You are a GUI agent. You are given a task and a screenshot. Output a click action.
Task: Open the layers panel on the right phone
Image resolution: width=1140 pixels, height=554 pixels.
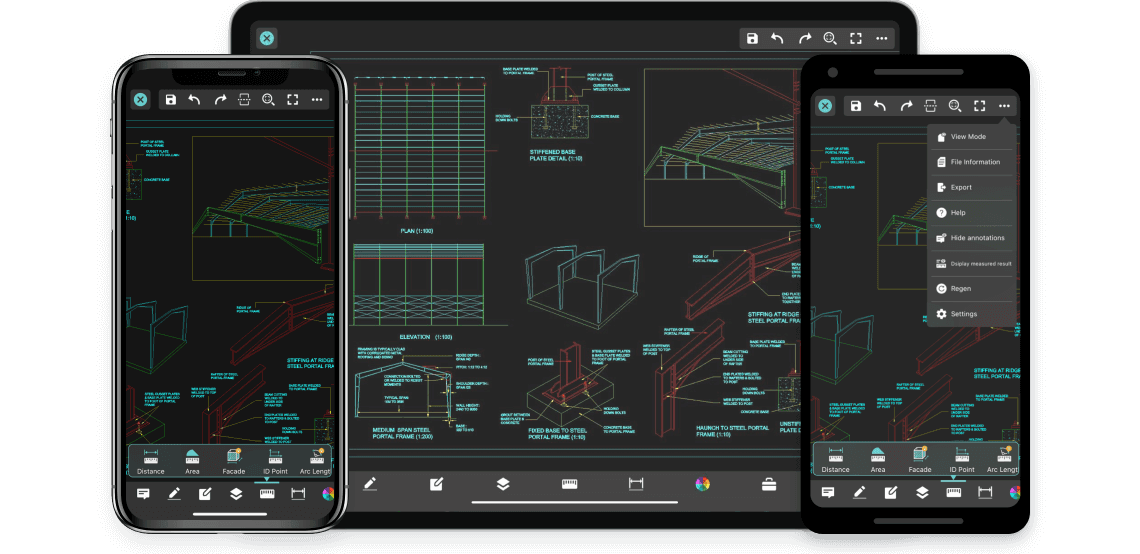click(x=922, y=493)
